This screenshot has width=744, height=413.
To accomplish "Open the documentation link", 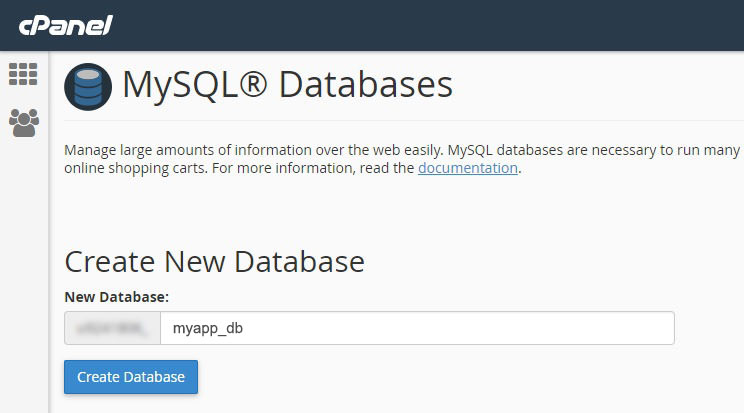I will (x=467, y=168).
